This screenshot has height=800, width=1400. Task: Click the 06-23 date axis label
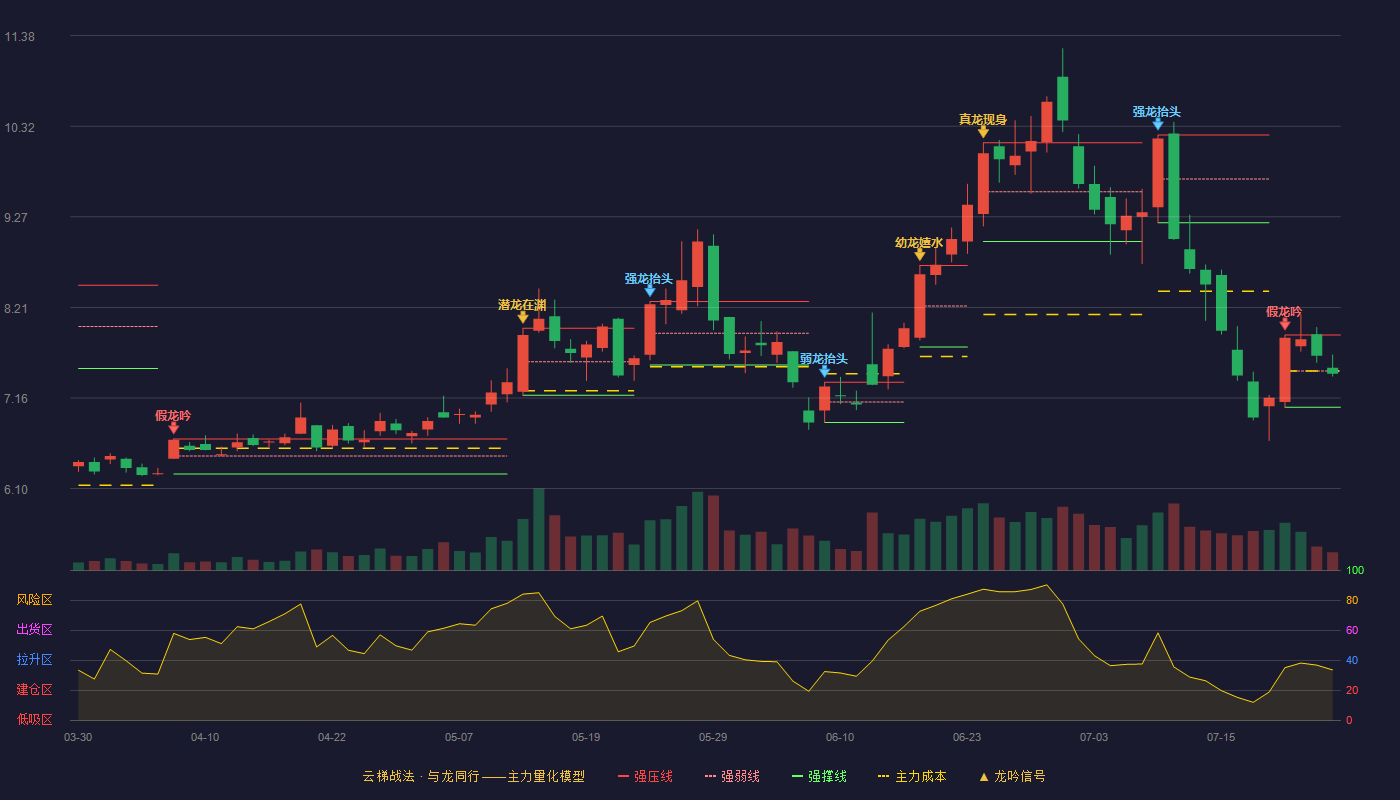coord(967,737)
